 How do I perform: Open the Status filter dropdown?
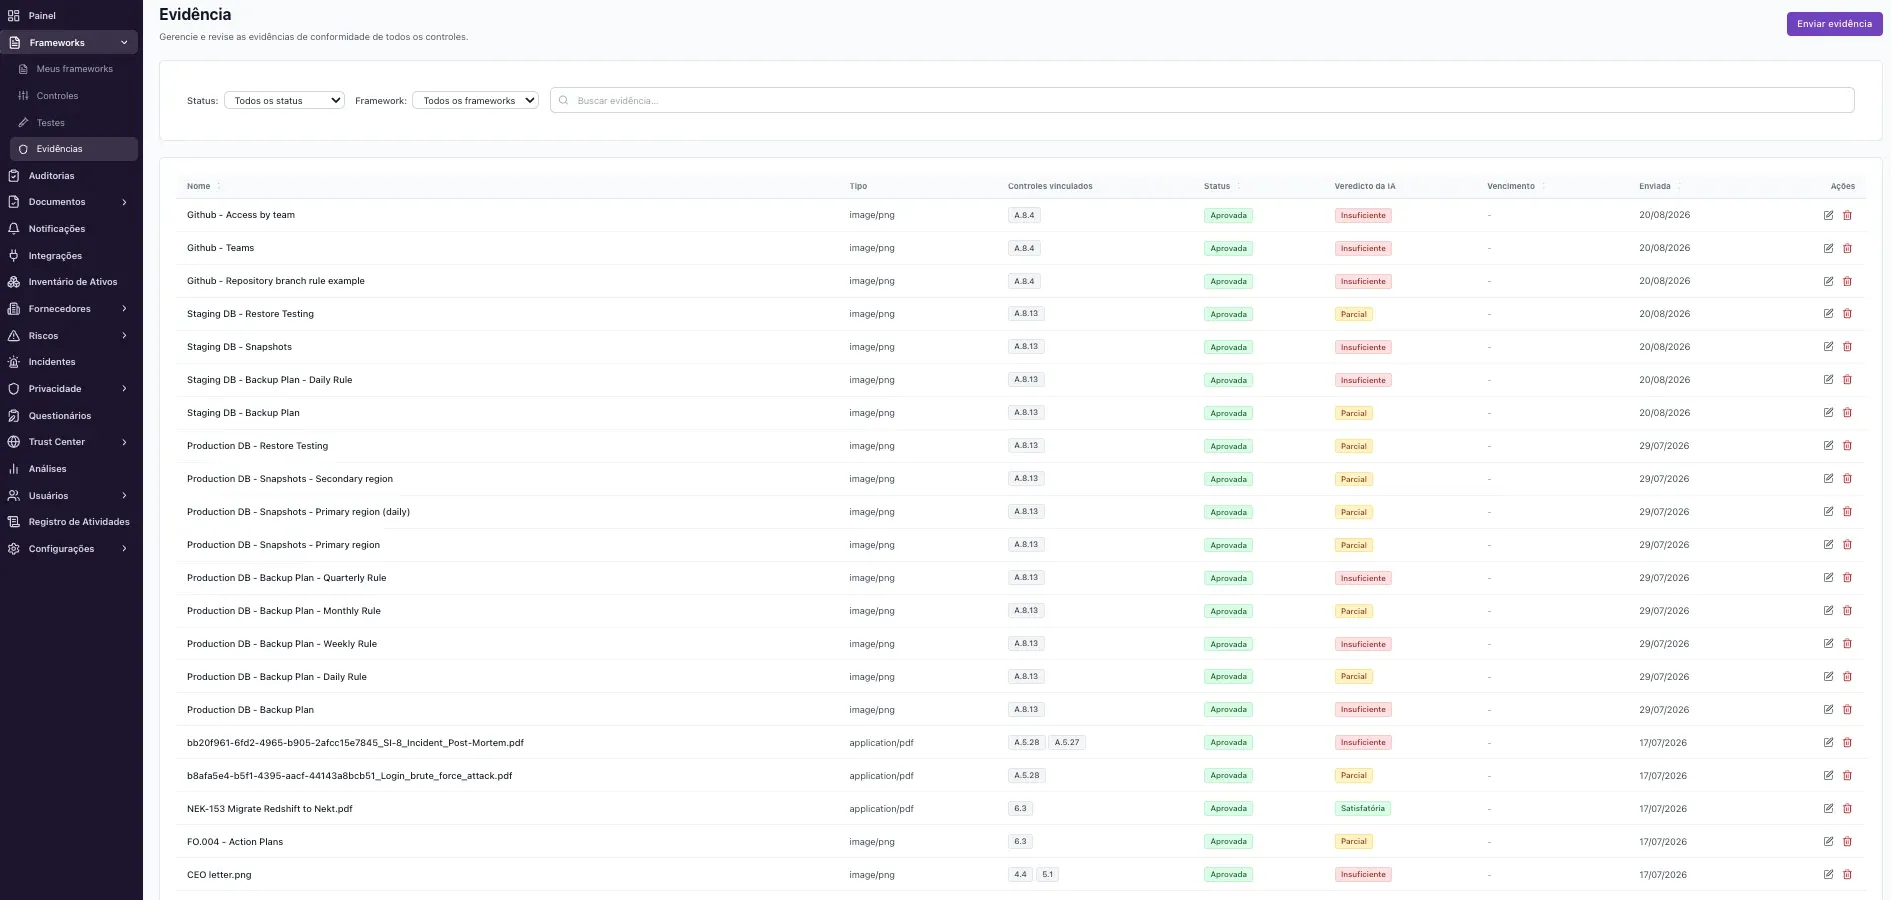point(284,100)
